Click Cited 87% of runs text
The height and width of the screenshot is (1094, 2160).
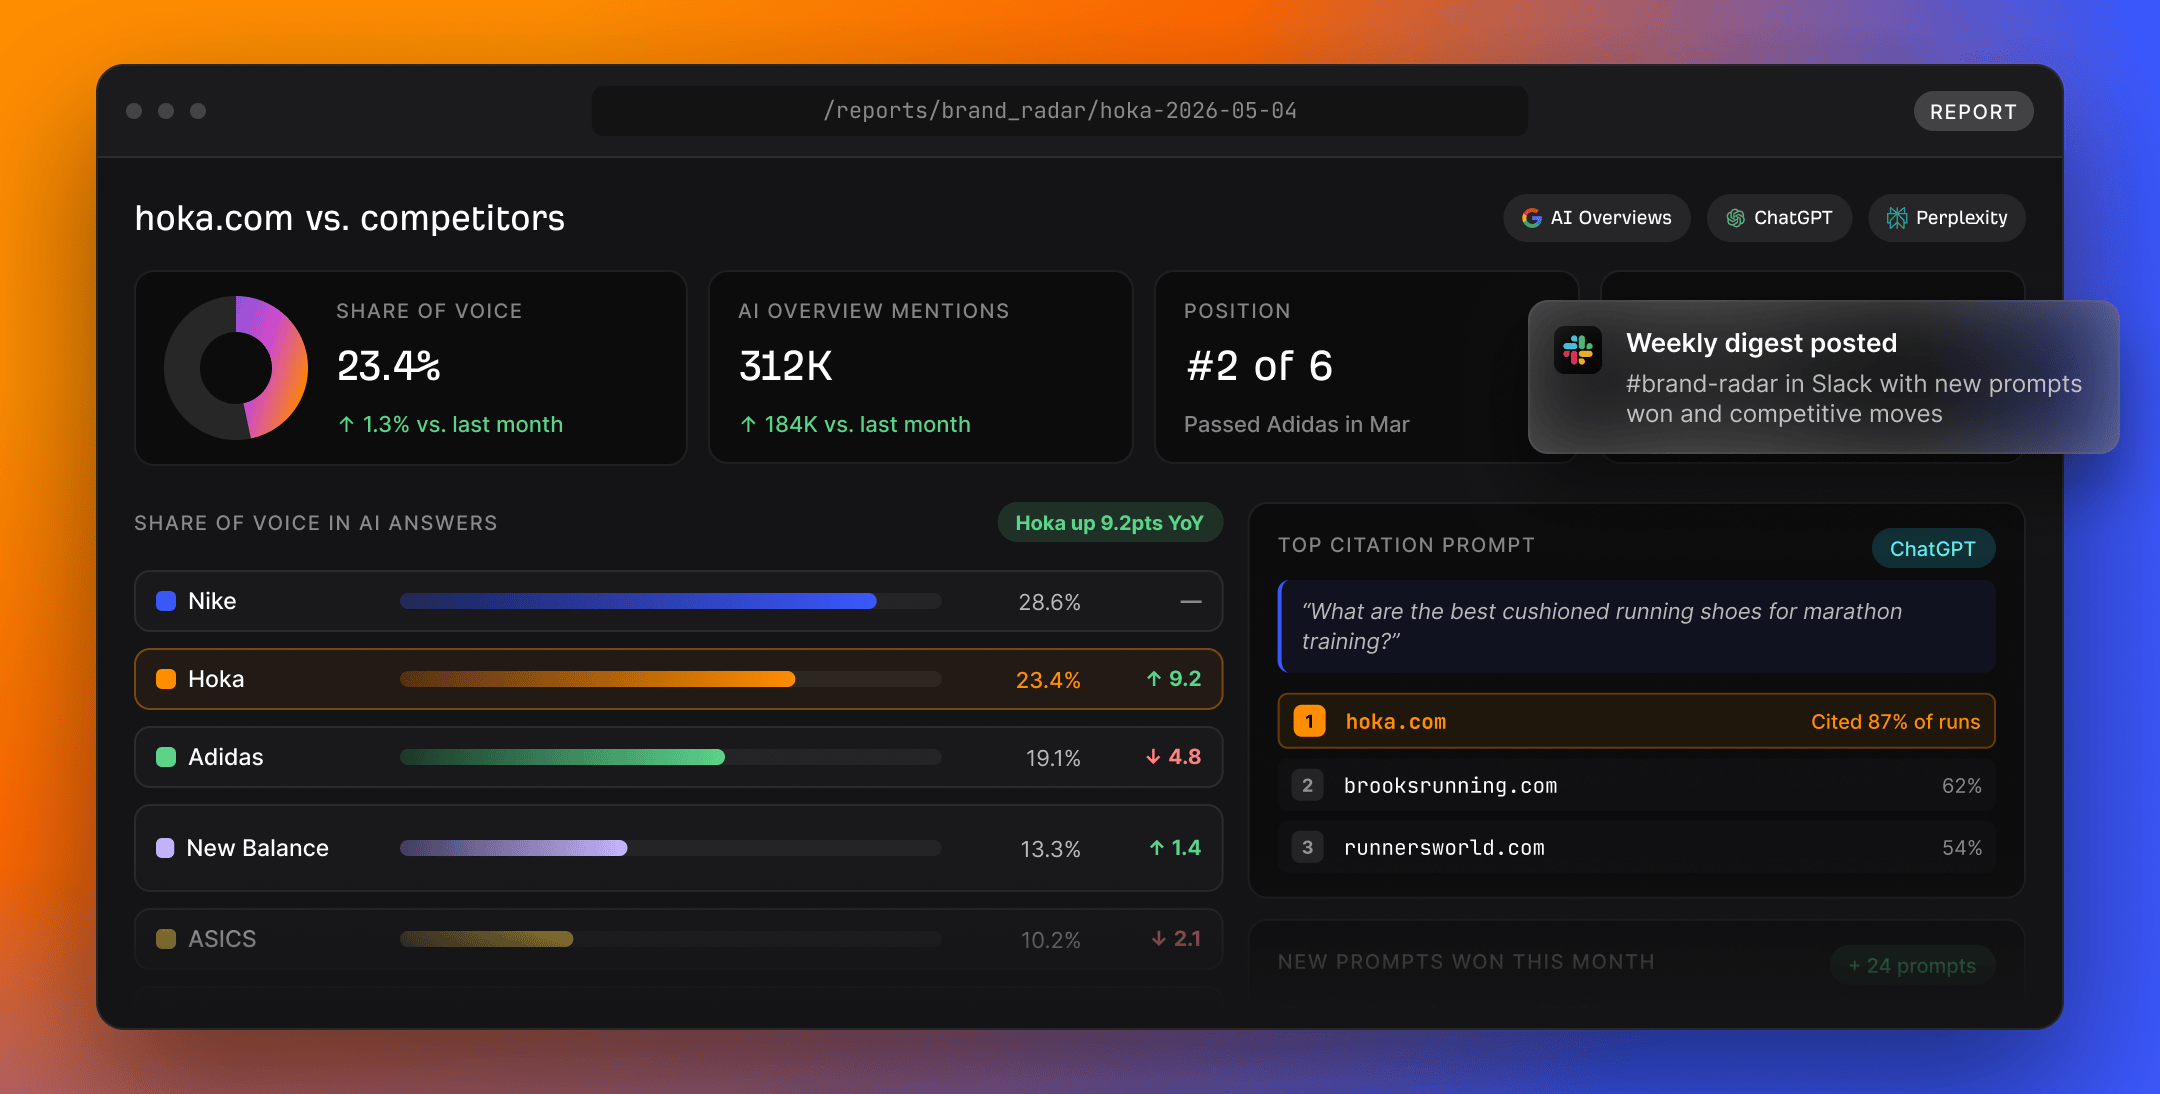coord(1895,722)
